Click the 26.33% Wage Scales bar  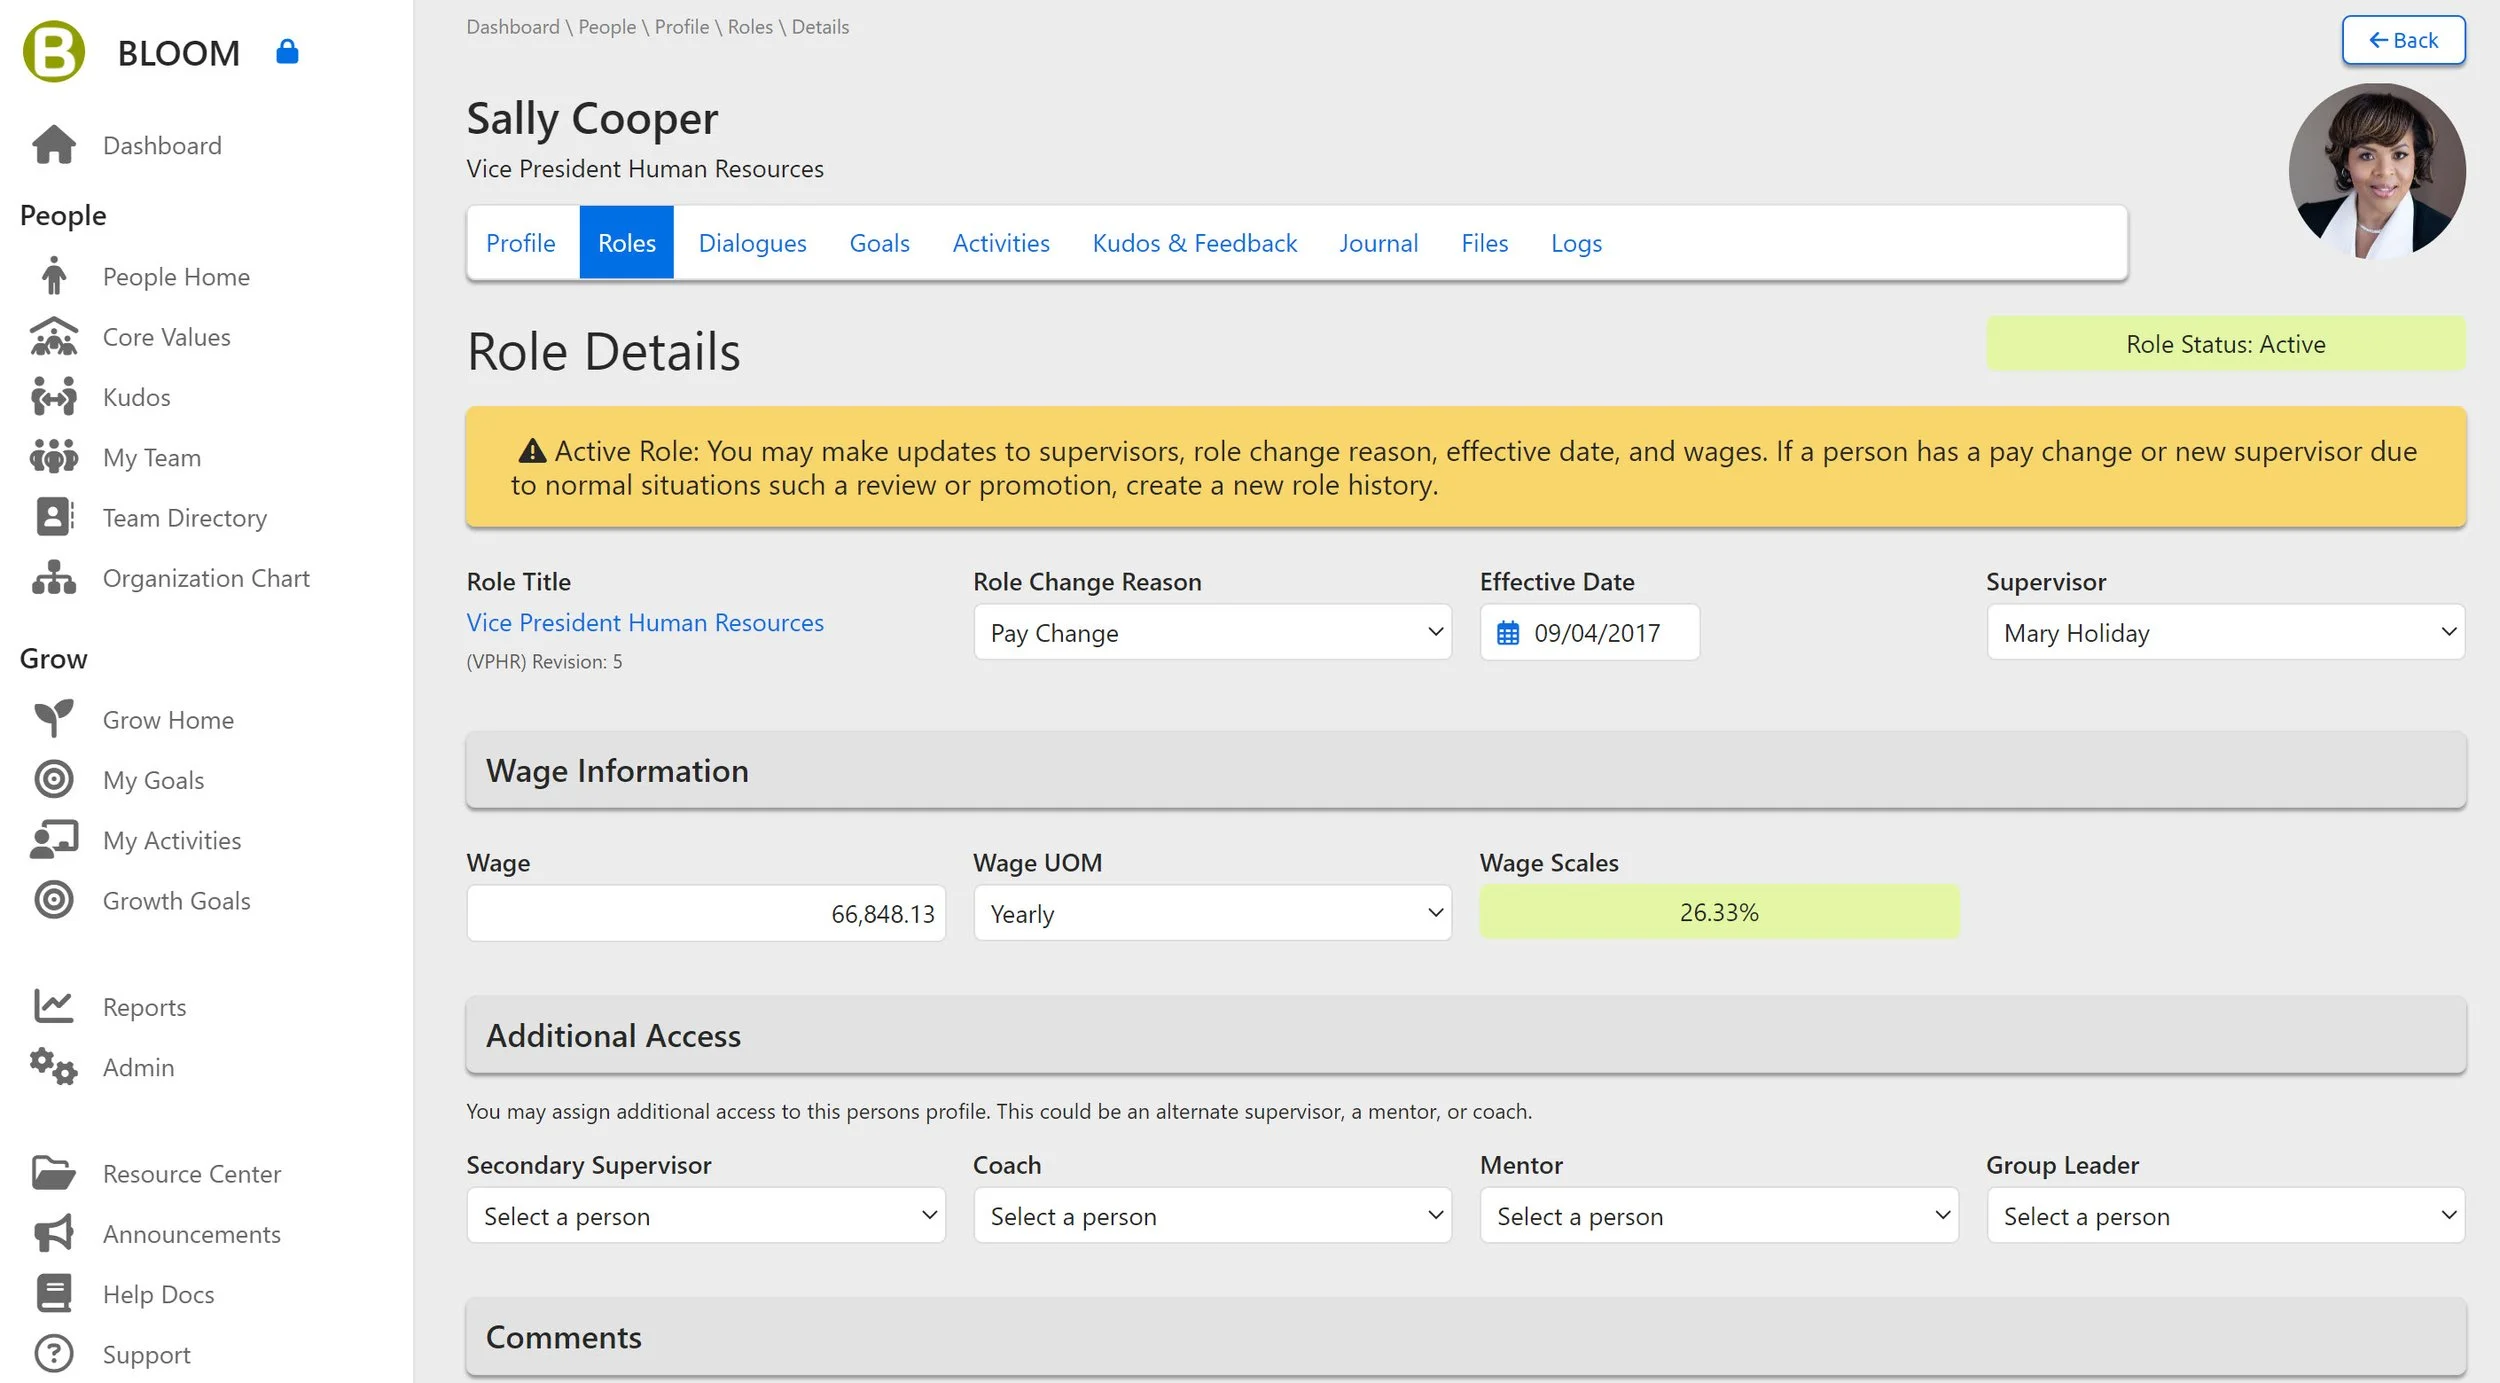click(x=1718, y=912)
